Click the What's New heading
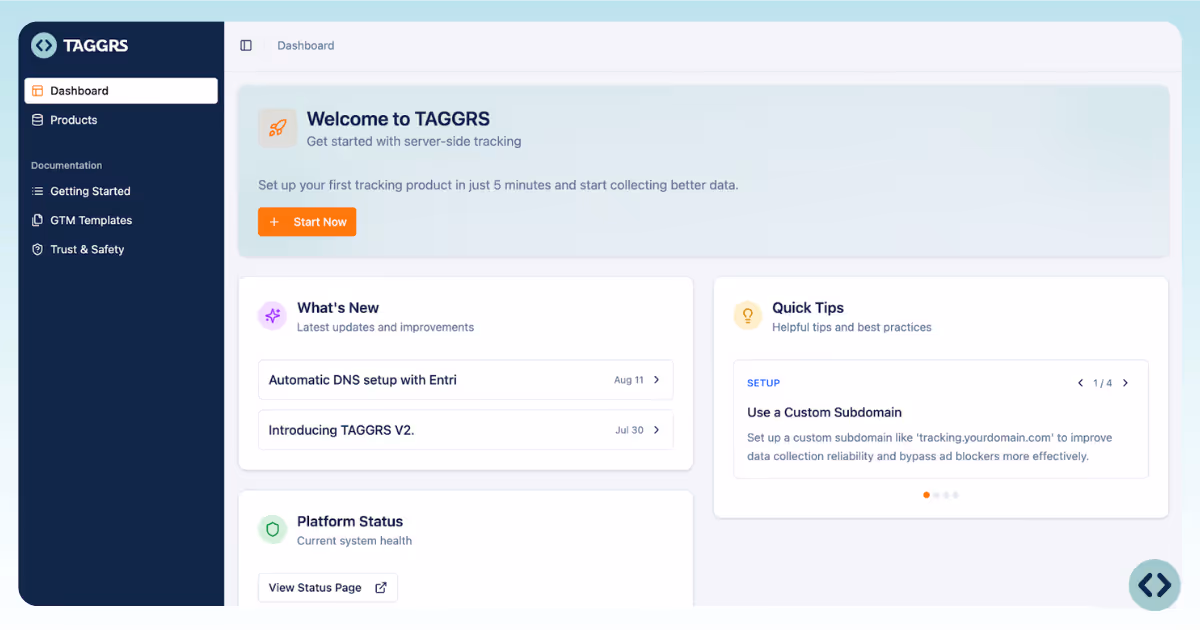Image resolution: width=1200 pixels, height=630 pixels. click(338, 308)
